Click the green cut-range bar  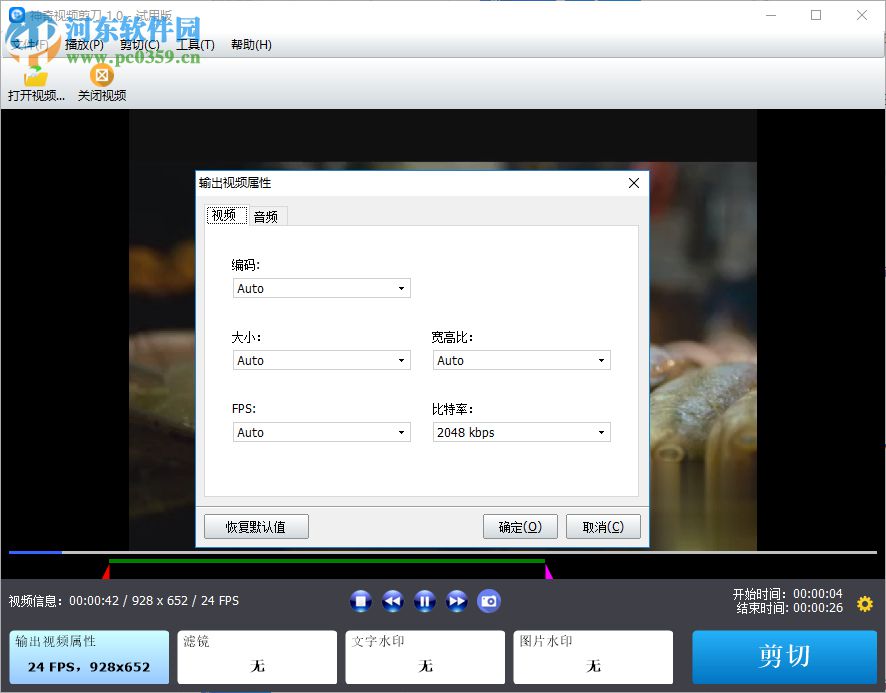(327, 561)
